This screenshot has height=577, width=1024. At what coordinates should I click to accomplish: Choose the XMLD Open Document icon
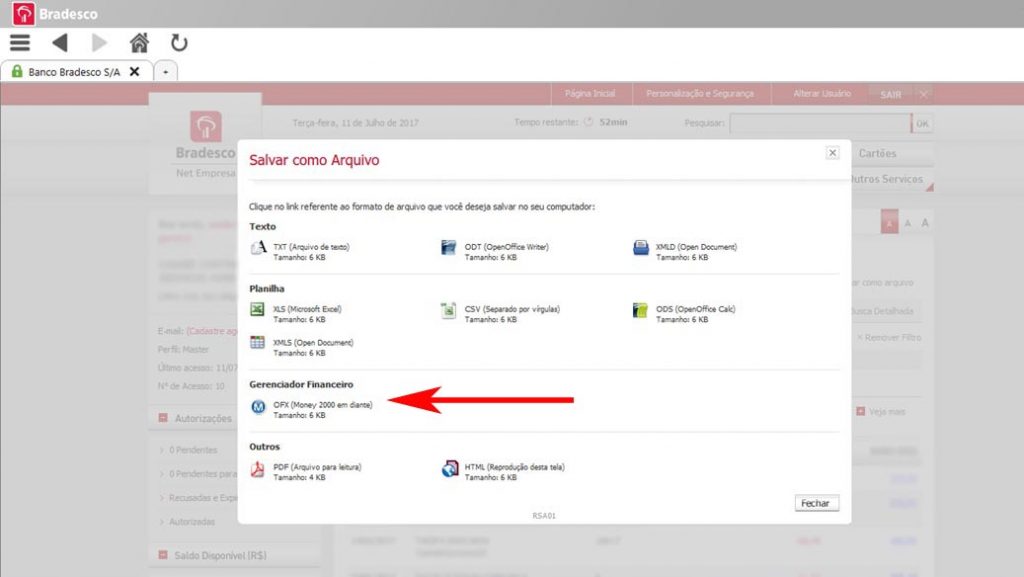click(x=640, y=249)
